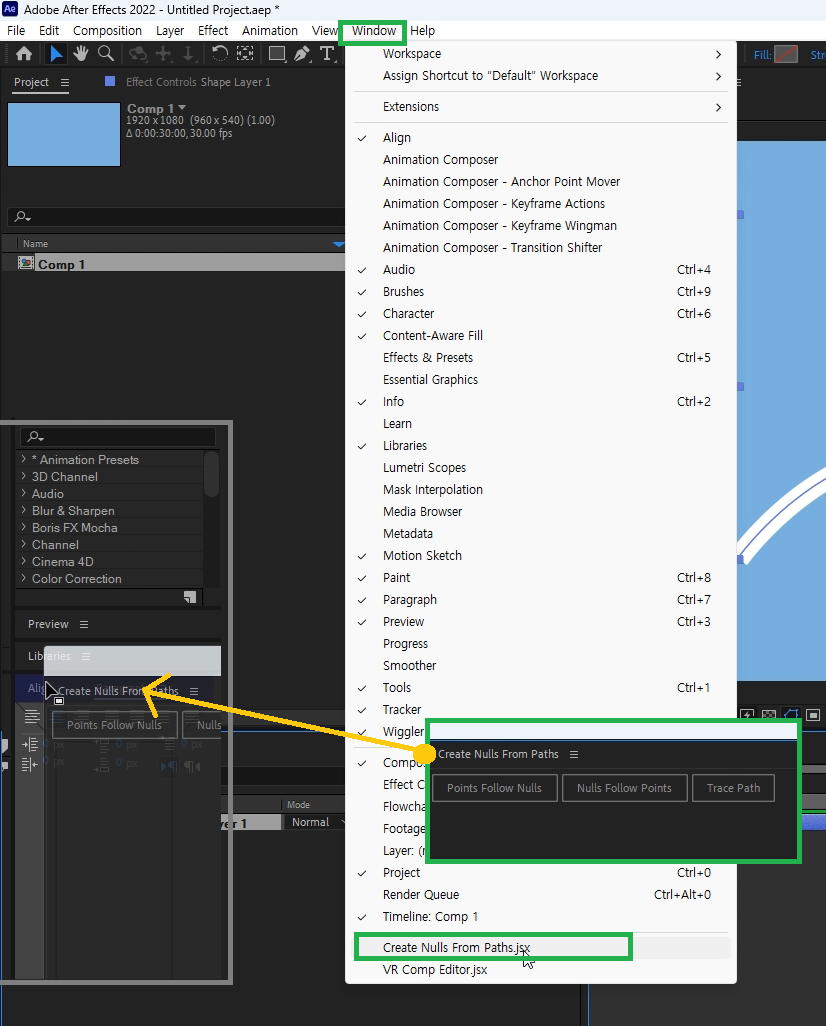This screenshot has width=826, height=1026.
Task: Click the composition icon beside Comp 1
Action: [26, 264]
